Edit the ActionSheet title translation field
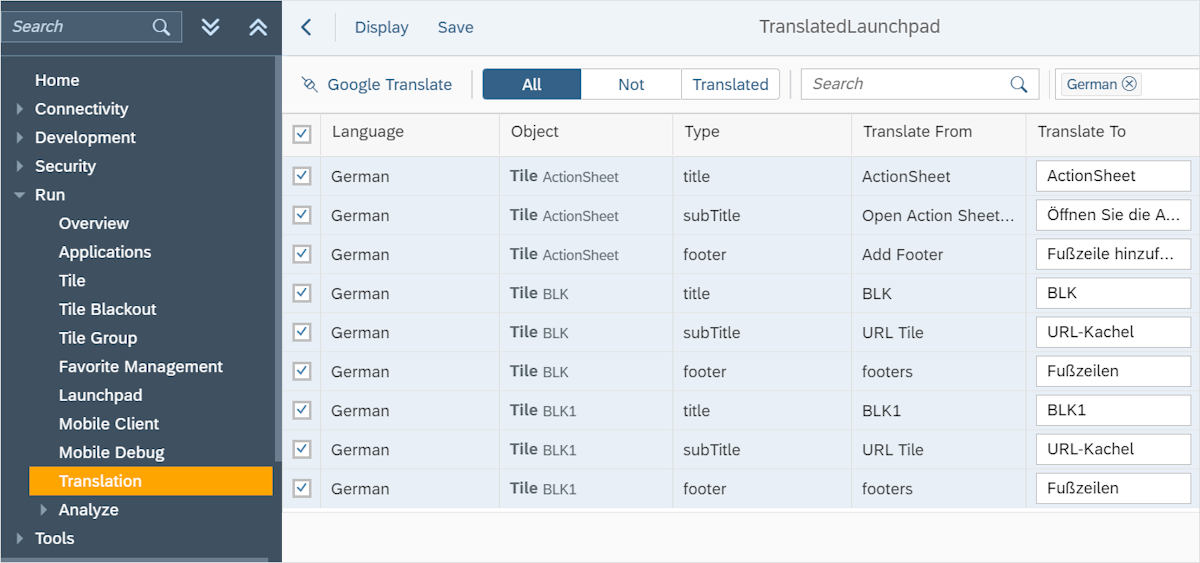Screen dimensions: 1200x563 click(x=1113, y=176)
